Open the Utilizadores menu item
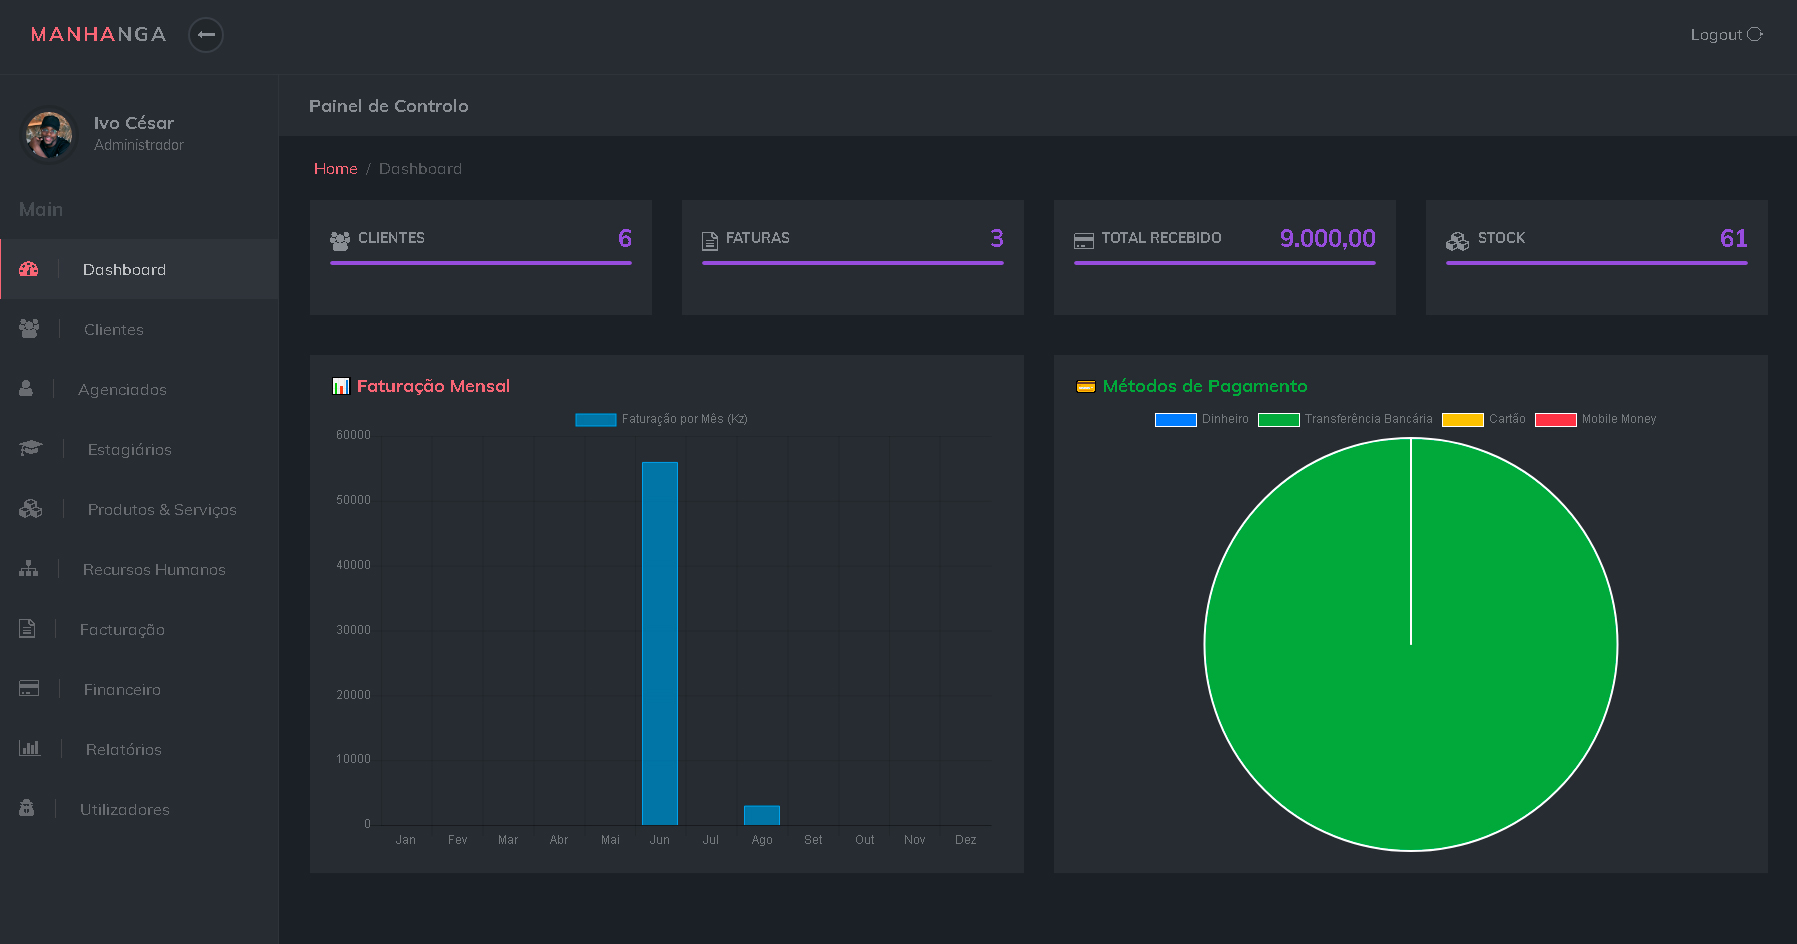Image resolution: width=1797 pixels, height=944 pixels. tap(124, 809)
